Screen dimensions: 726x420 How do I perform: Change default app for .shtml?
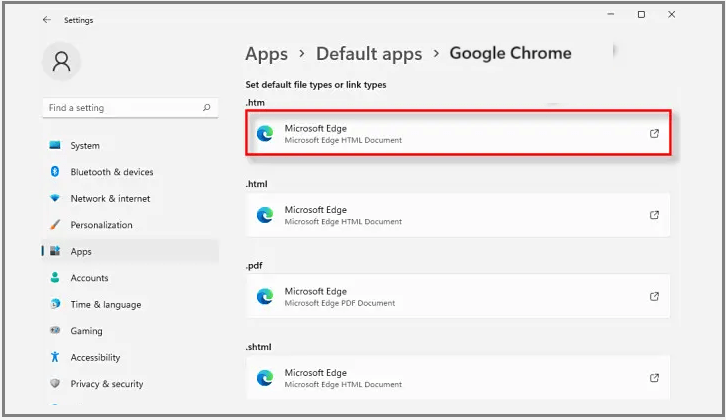coord(458,377)
